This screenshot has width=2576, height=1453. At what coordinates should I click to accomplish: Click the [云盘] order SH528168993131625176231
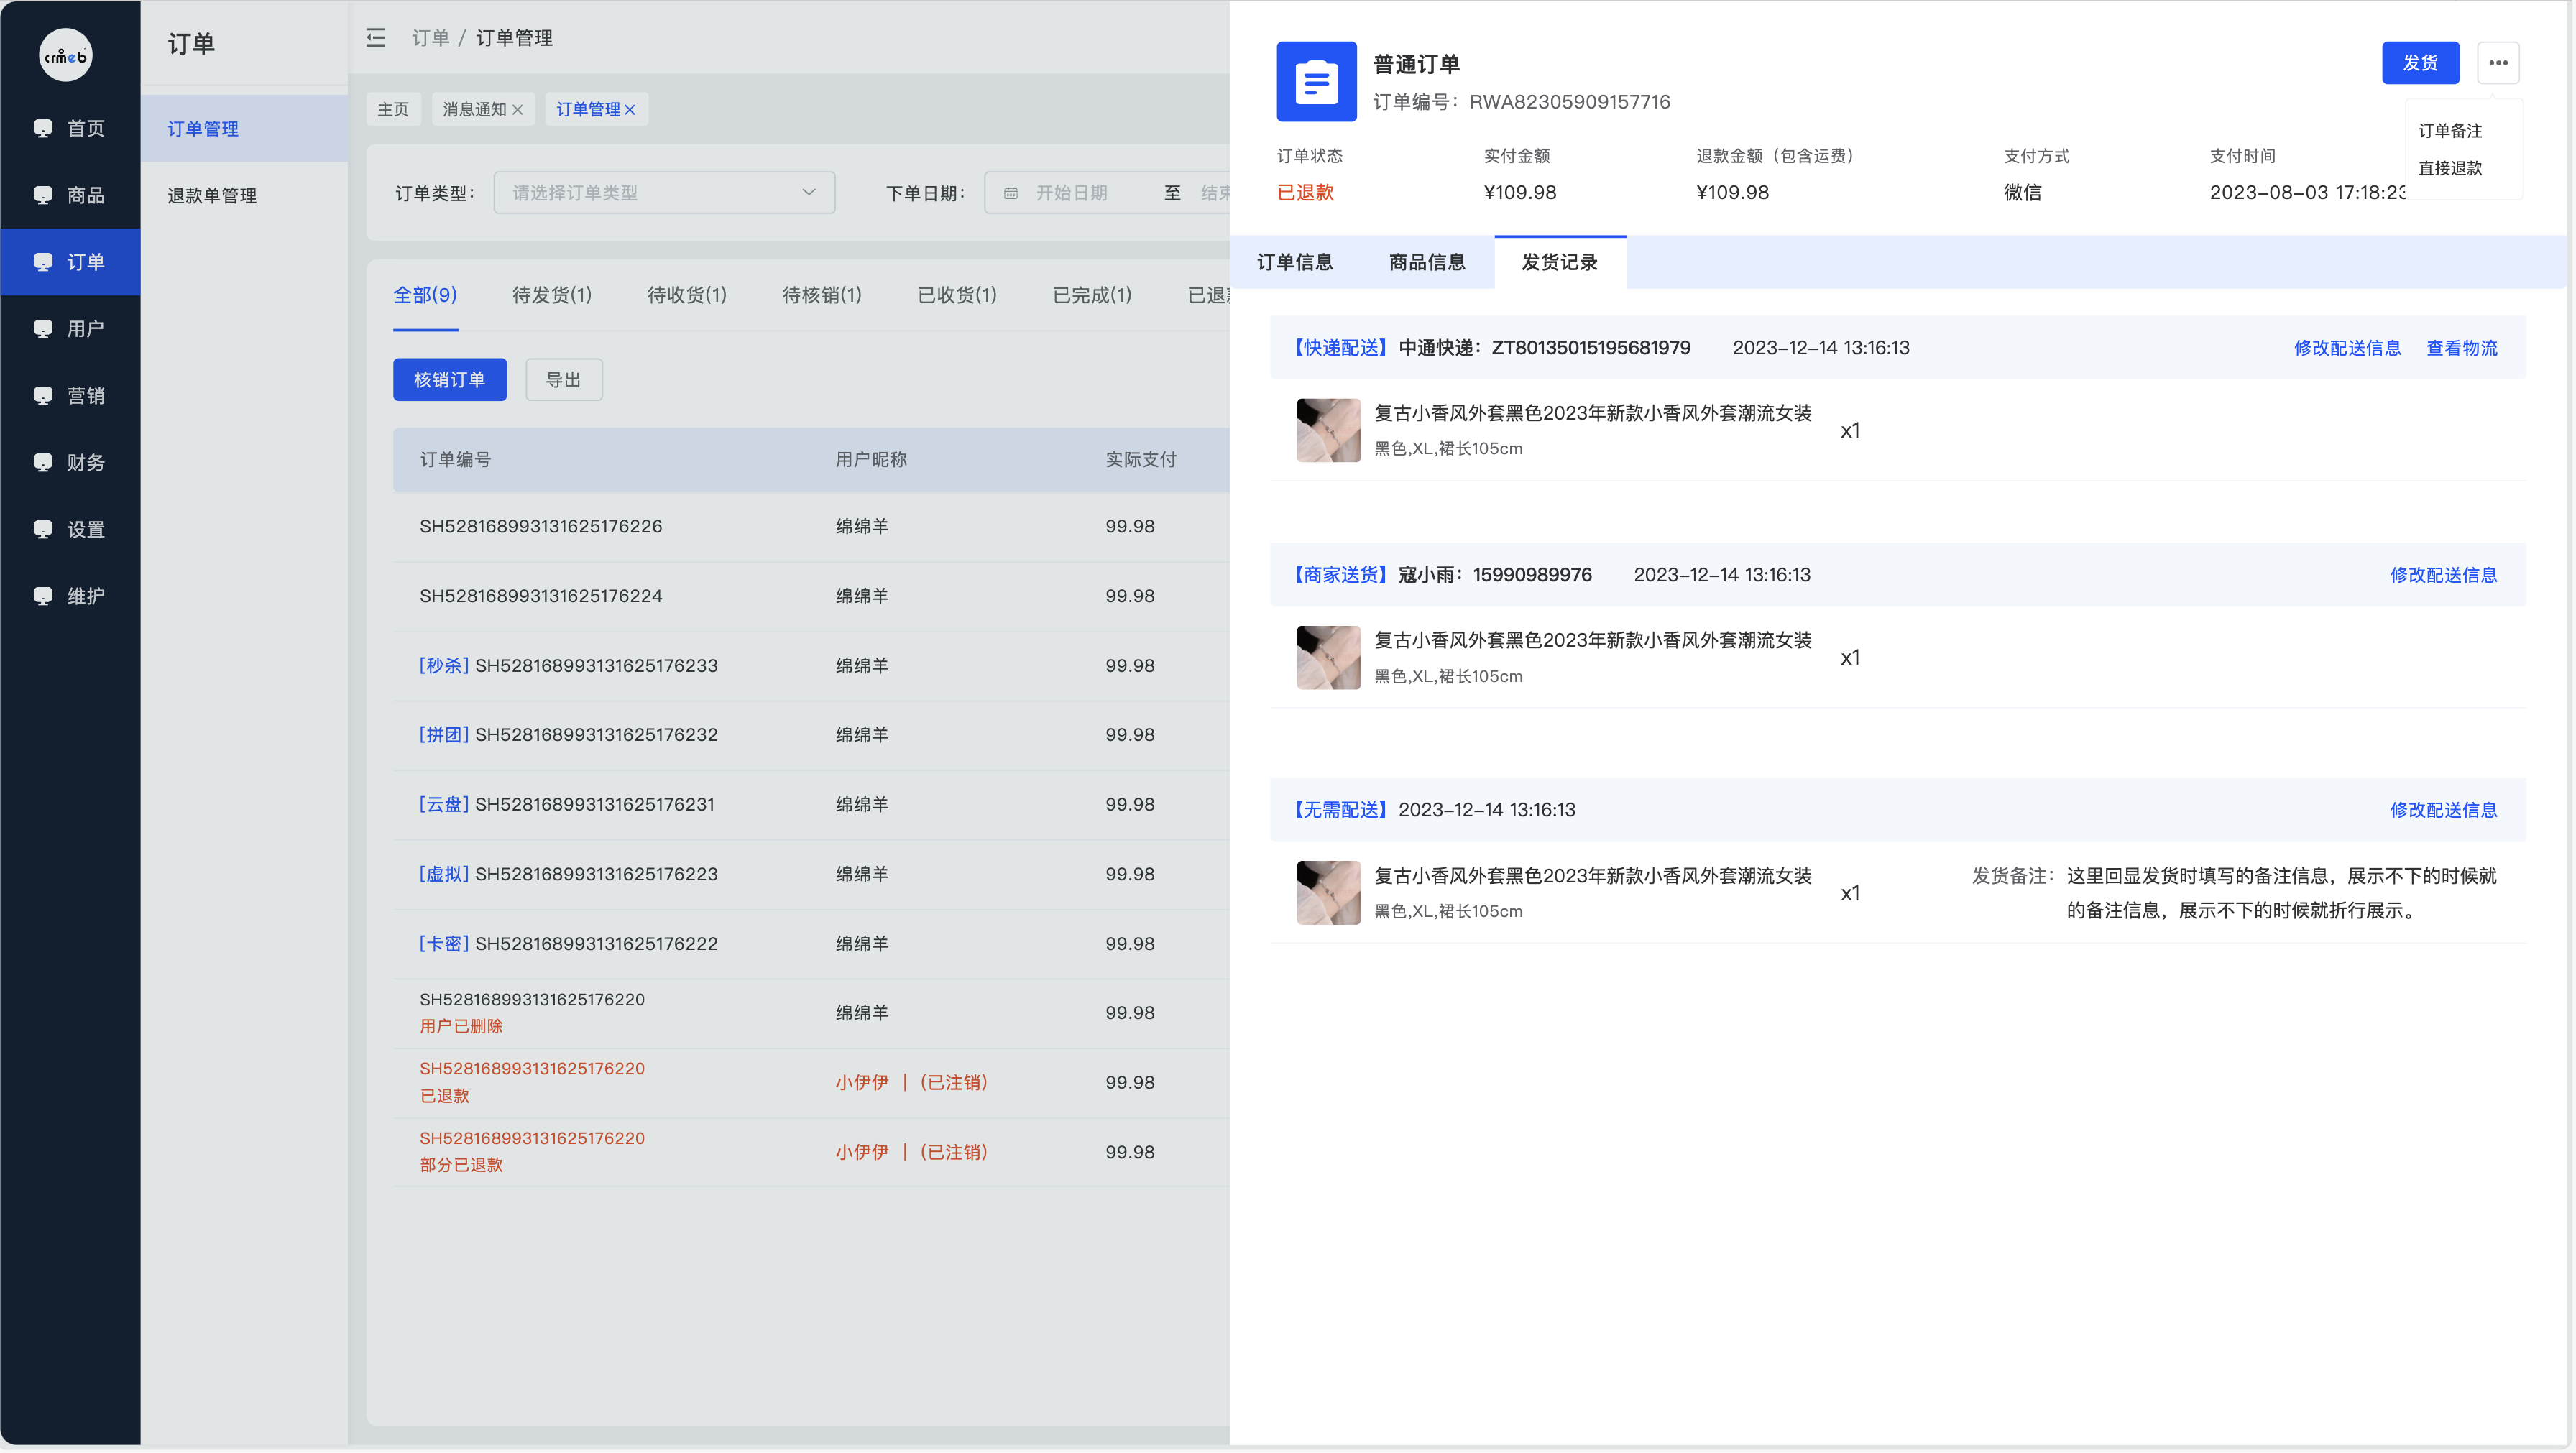[567, 805]
